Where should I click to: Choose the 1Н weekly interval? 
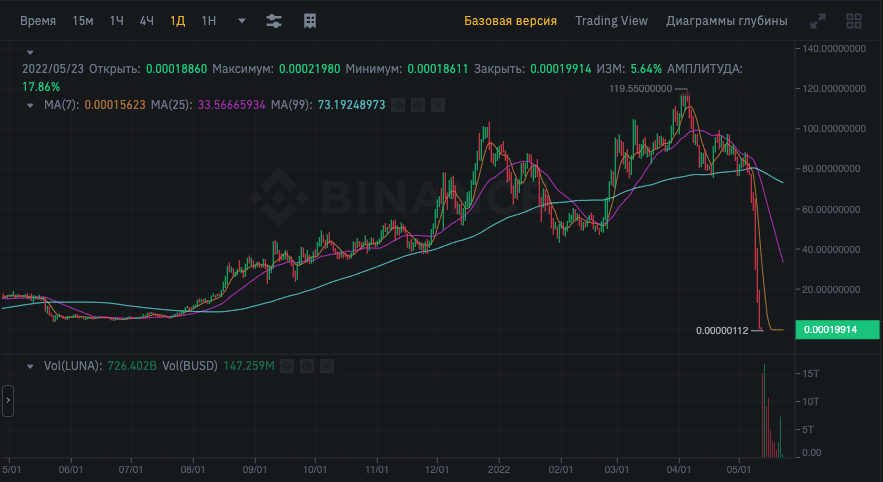[208, 21]
